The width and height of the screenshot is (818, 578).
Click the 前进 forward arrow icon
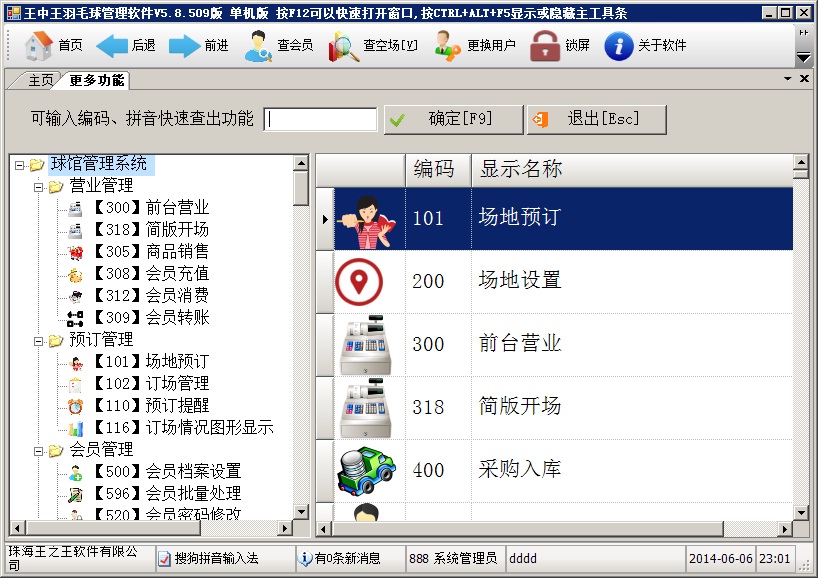pos(184,45)
